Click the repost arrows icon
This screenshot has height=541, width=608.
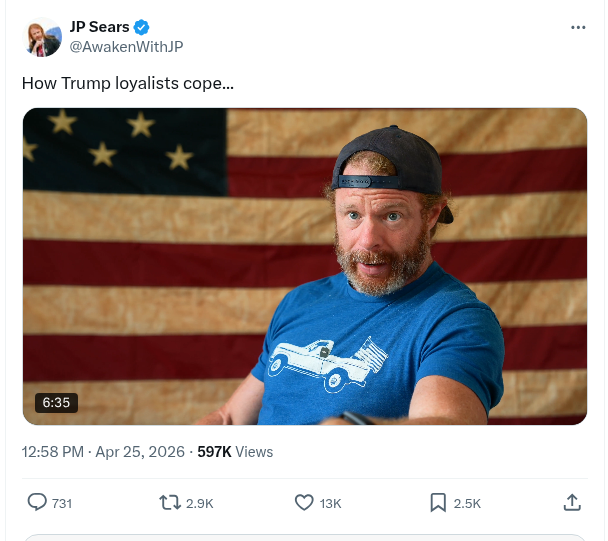pos(169,502)
